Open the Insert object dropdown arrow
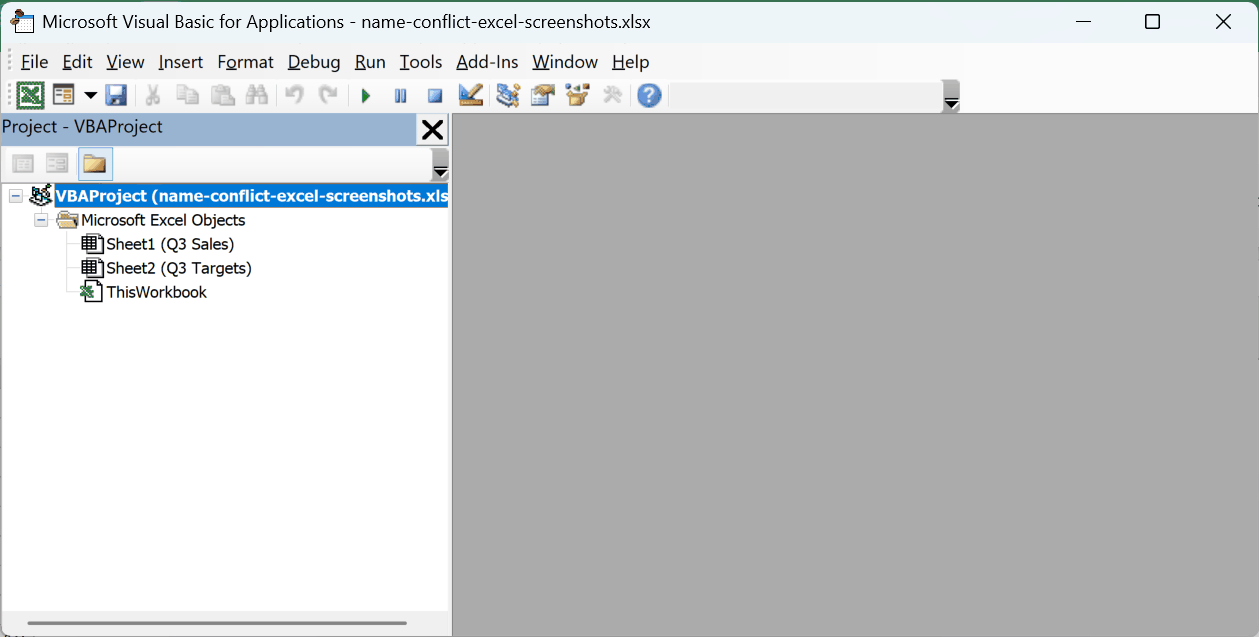Image resolution: width=1259 pixels, height=637 pixels. coord(90,96)
